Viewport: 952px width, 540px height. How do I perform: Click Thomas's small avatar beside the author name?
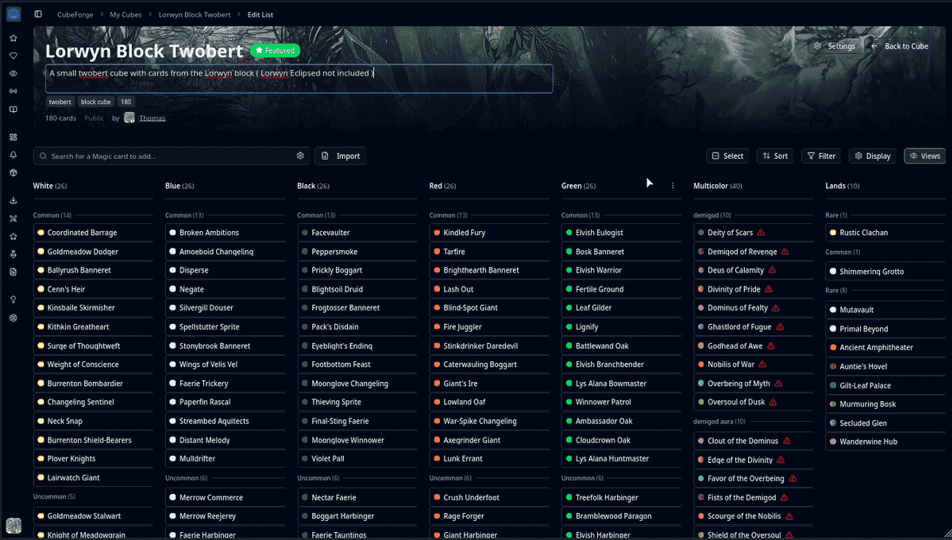pyautogui.click(x=129, y=118)
